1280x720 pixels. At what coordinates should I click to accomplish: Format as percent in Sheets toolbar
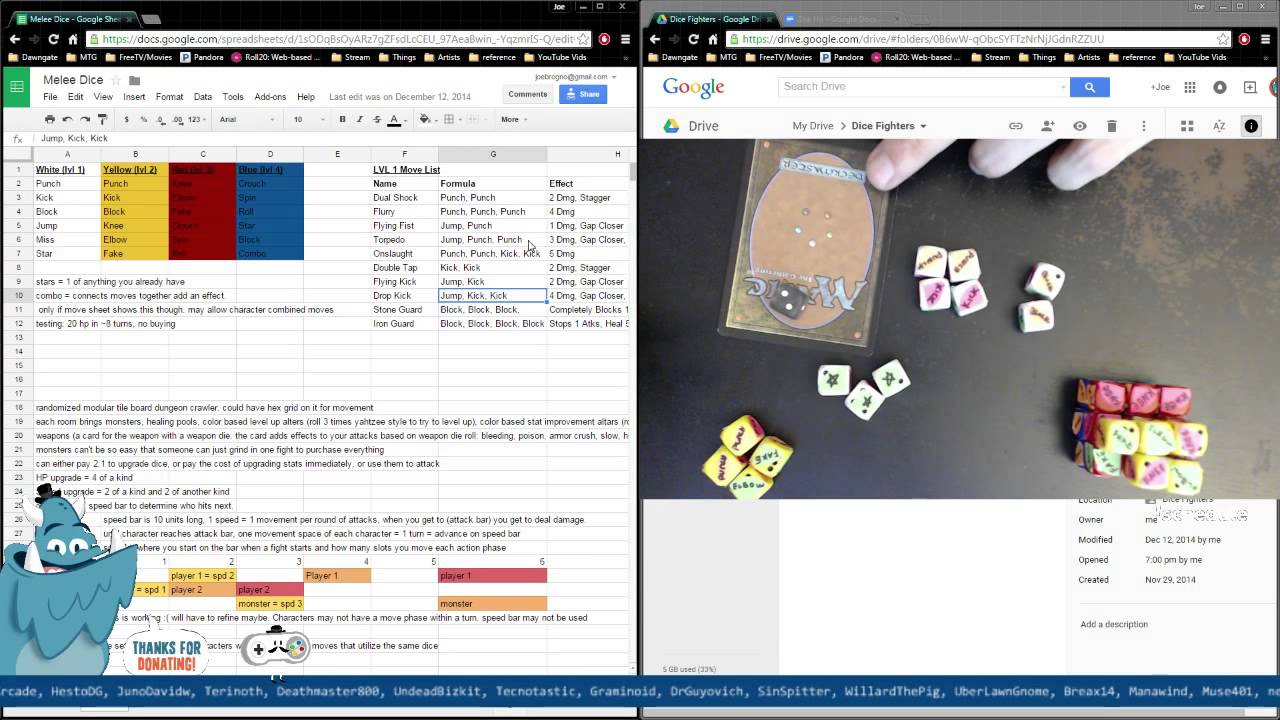coord(143,119)
